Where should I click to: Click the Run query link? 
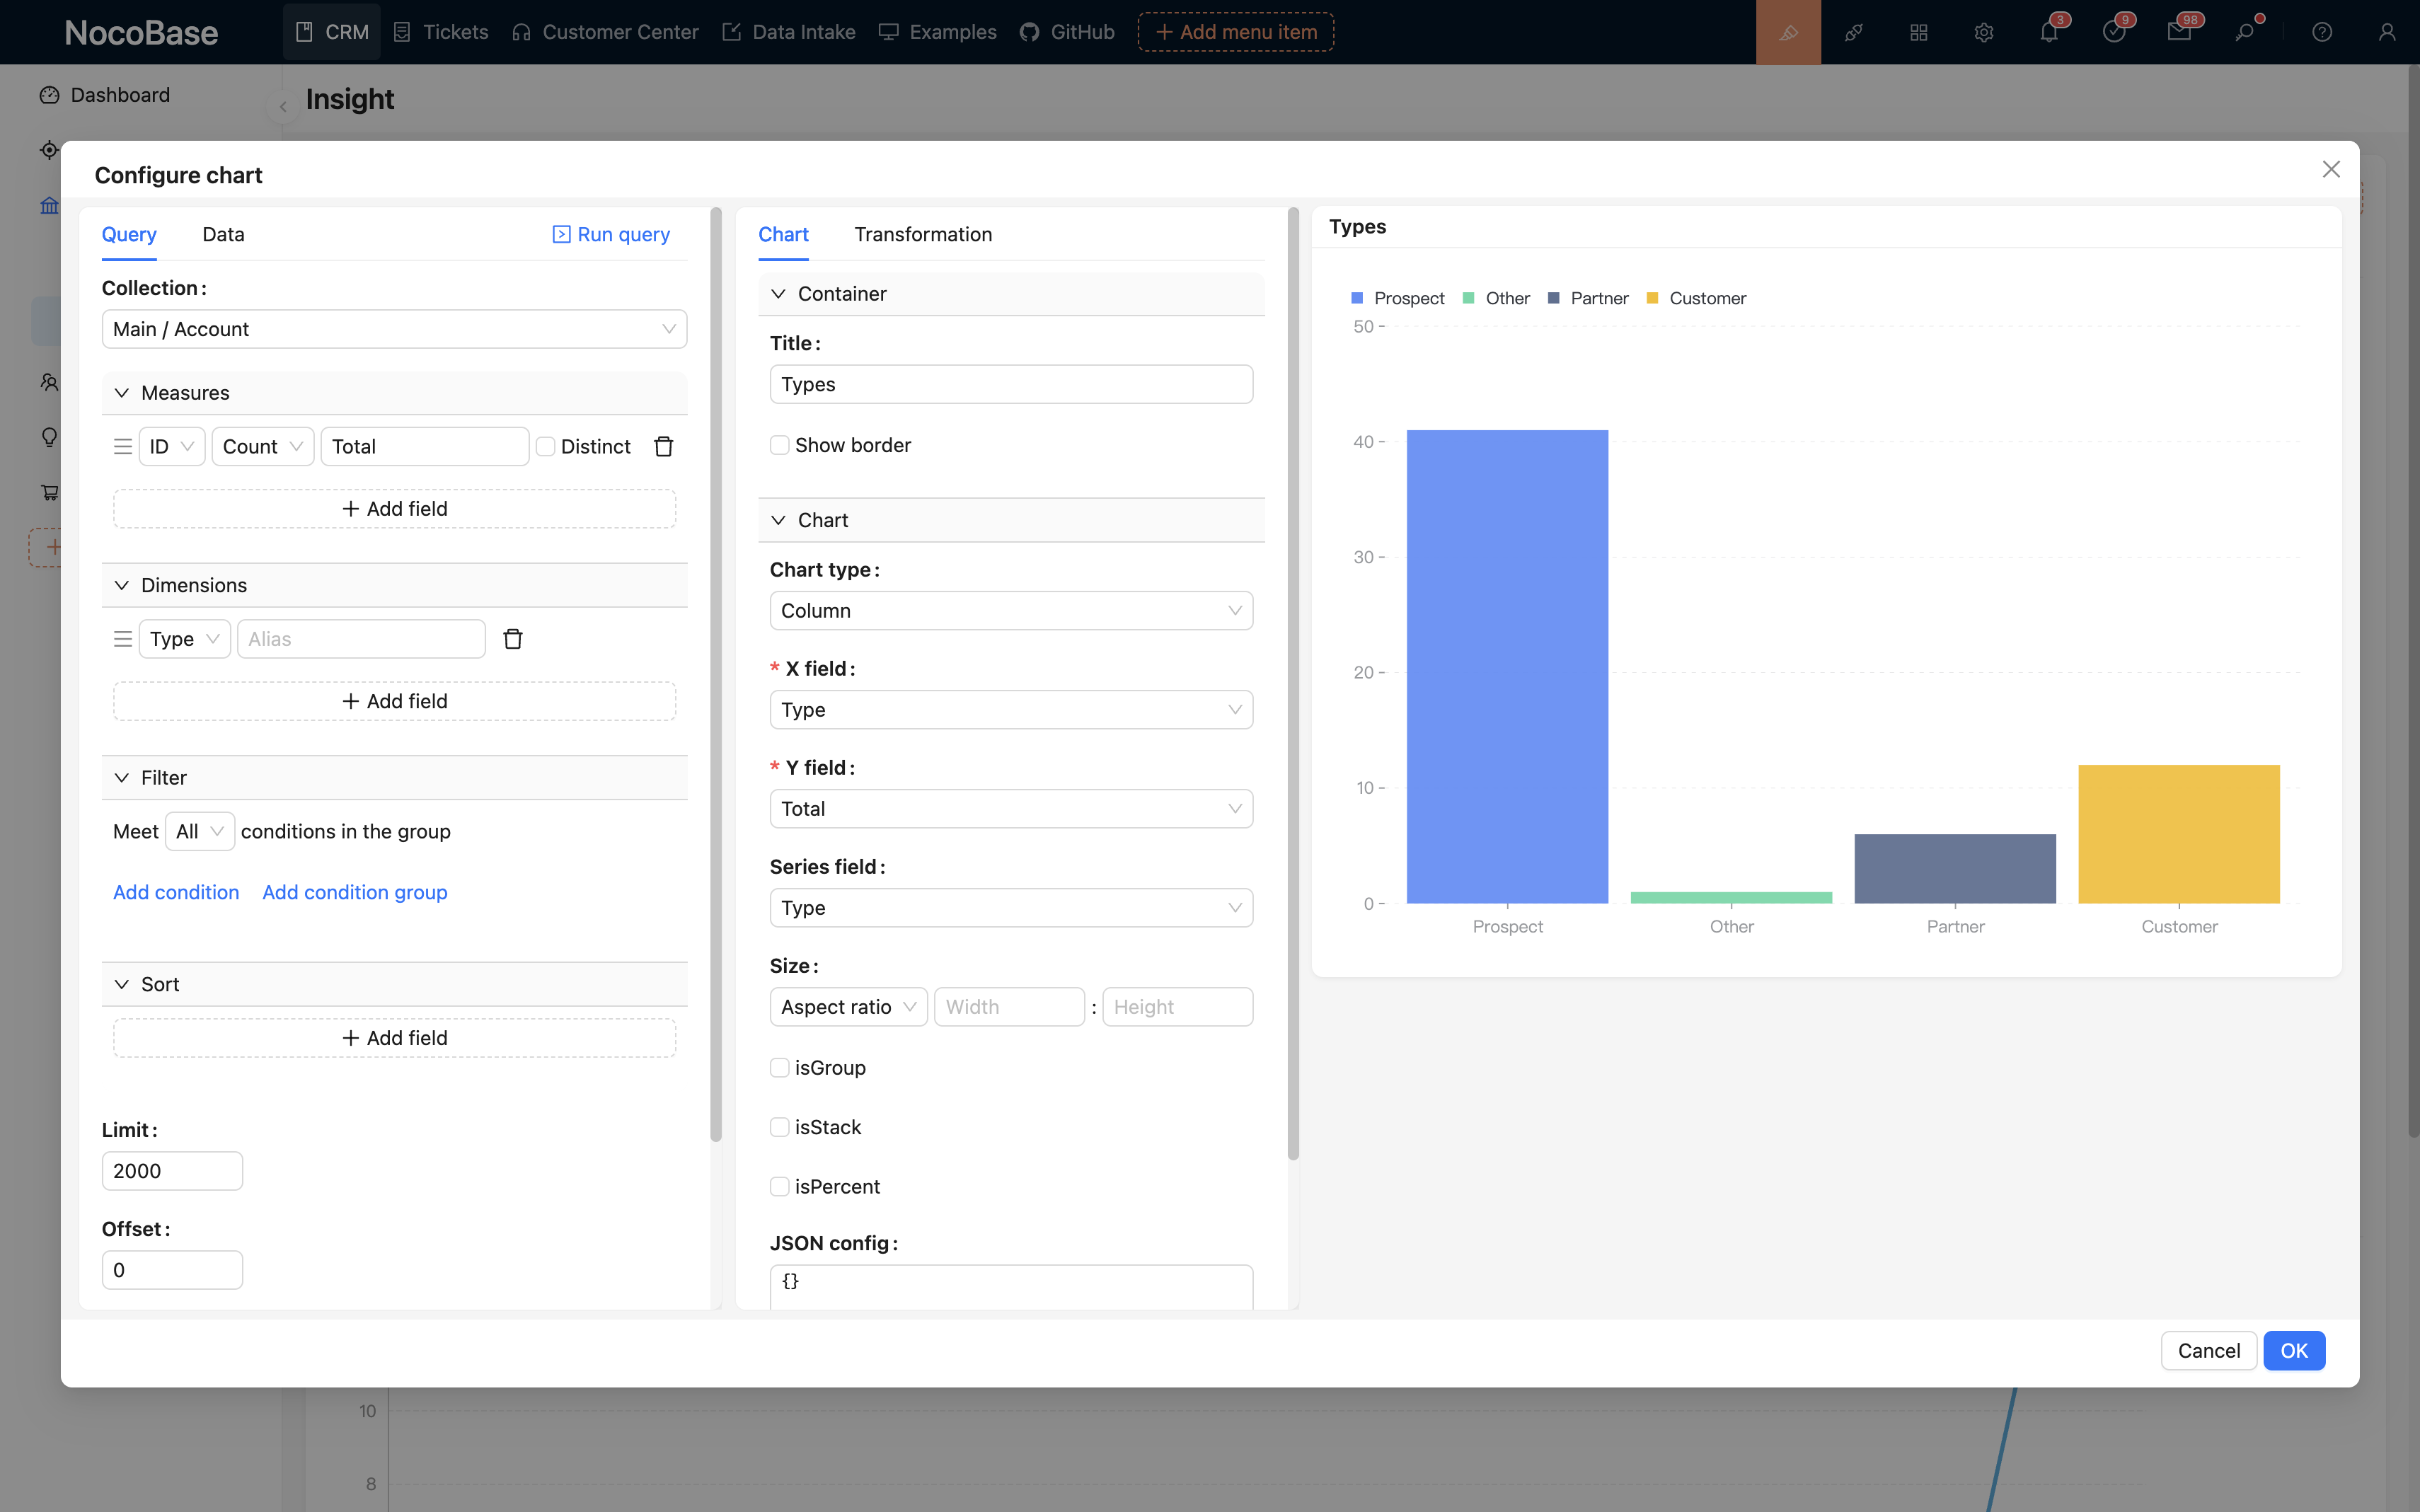coord(611,234)
